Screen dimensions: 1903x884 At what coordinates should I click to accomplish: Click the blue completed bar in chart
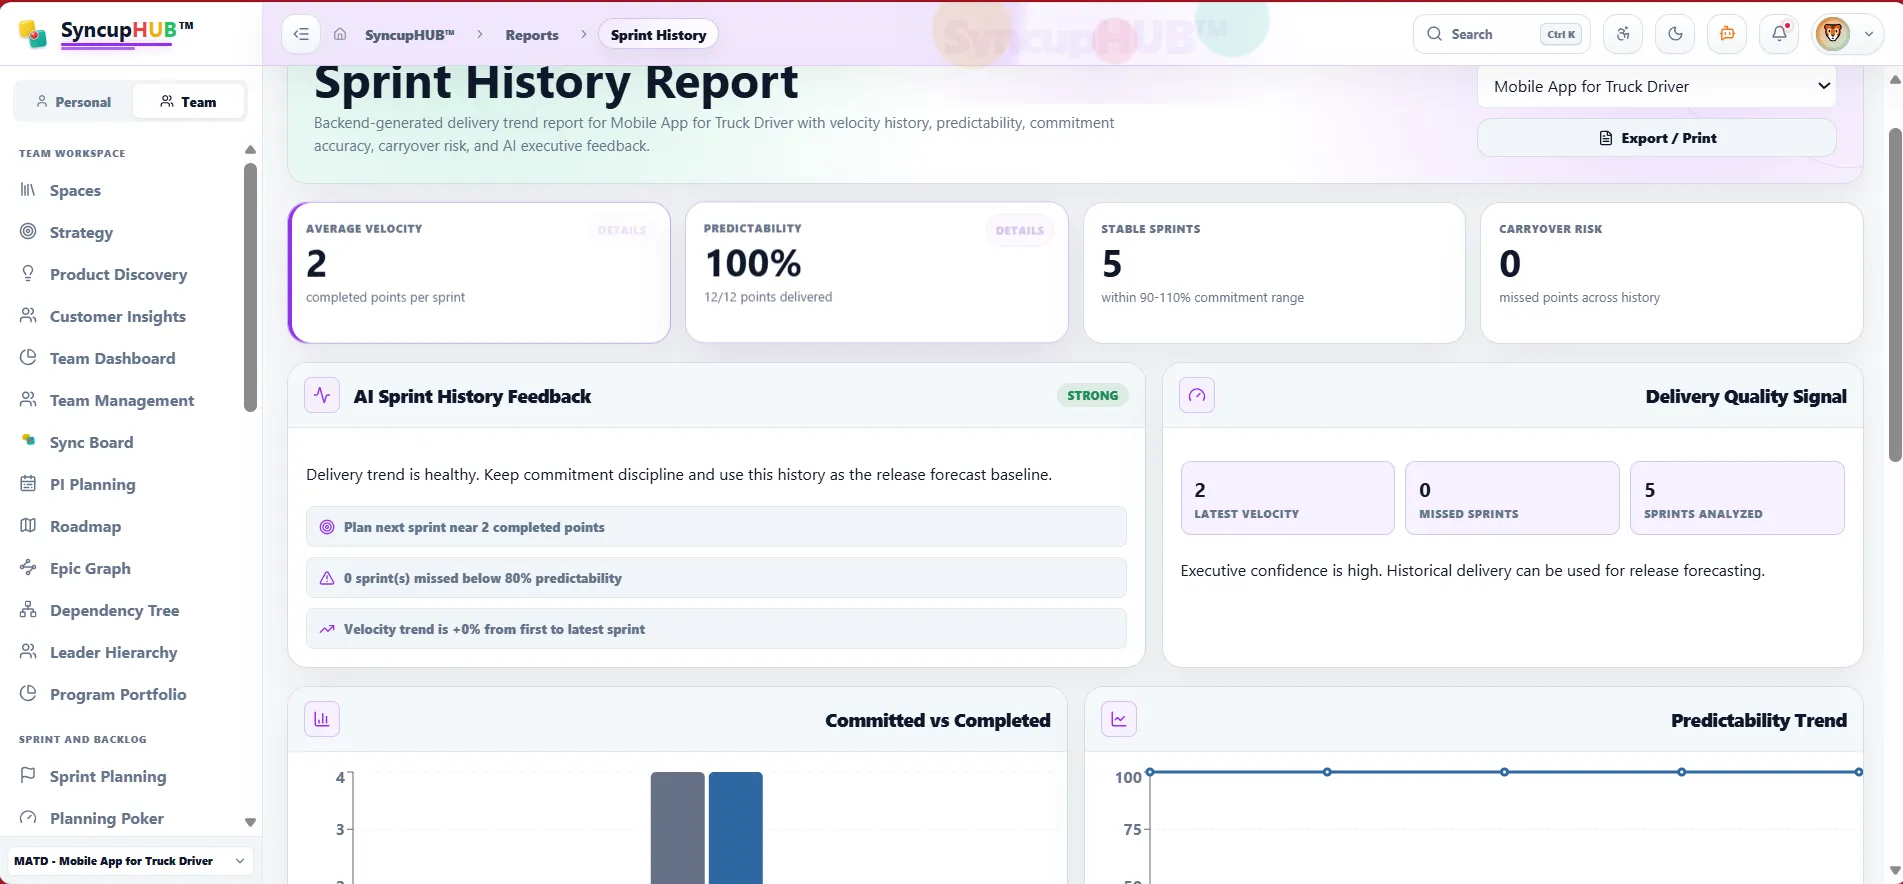736,828
